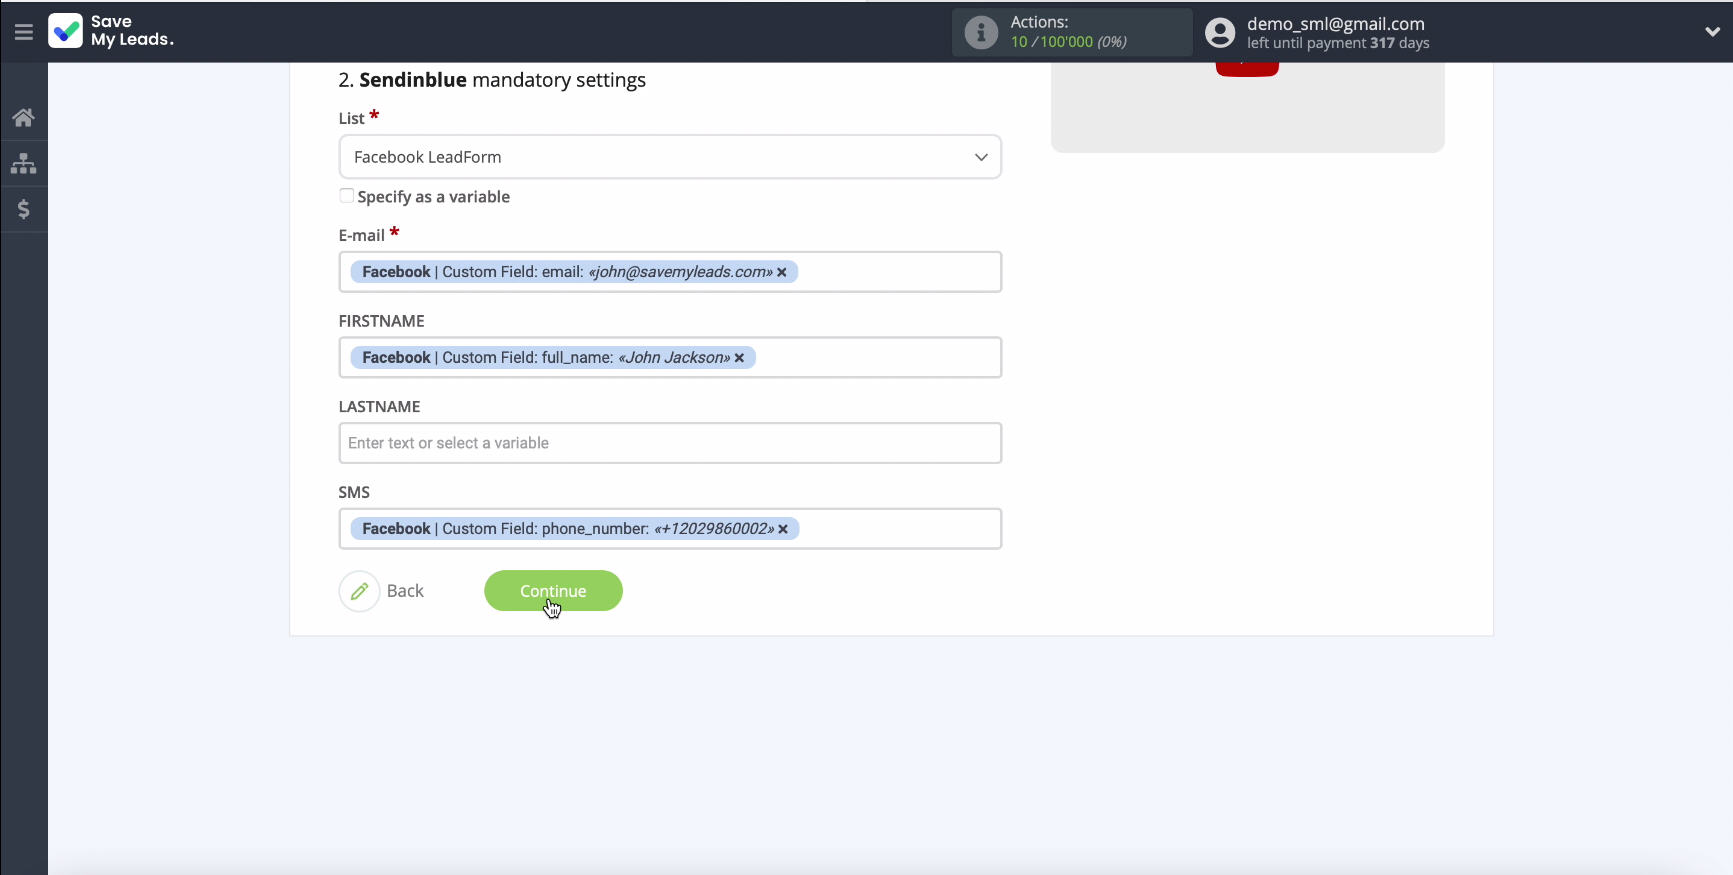Screen dimensions: 1733x875
Task: Click into the E-mail field
Action: click(670, 272)
